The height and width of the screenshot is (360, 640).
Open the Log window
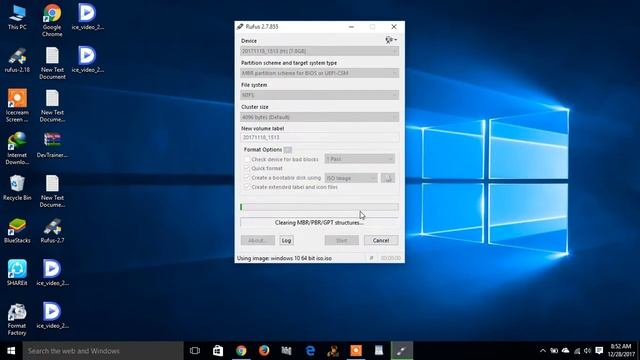coord(287,240)
